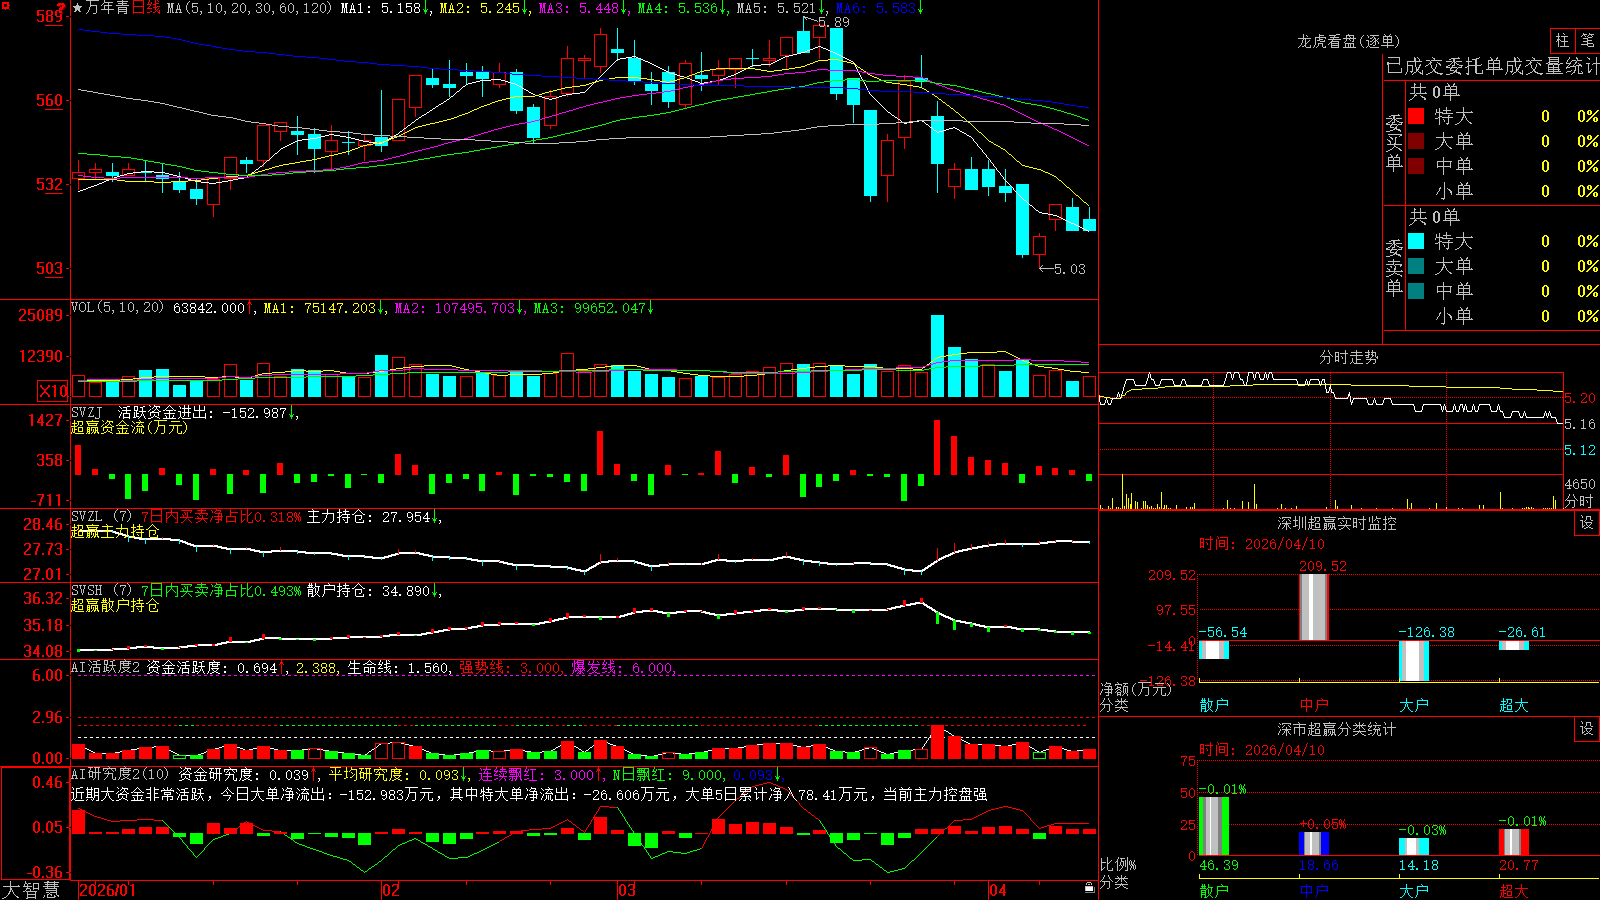Screen dimensions: 1600x900
Task: Click the 委买单 vertical label
Action: tap(1394, 142)
